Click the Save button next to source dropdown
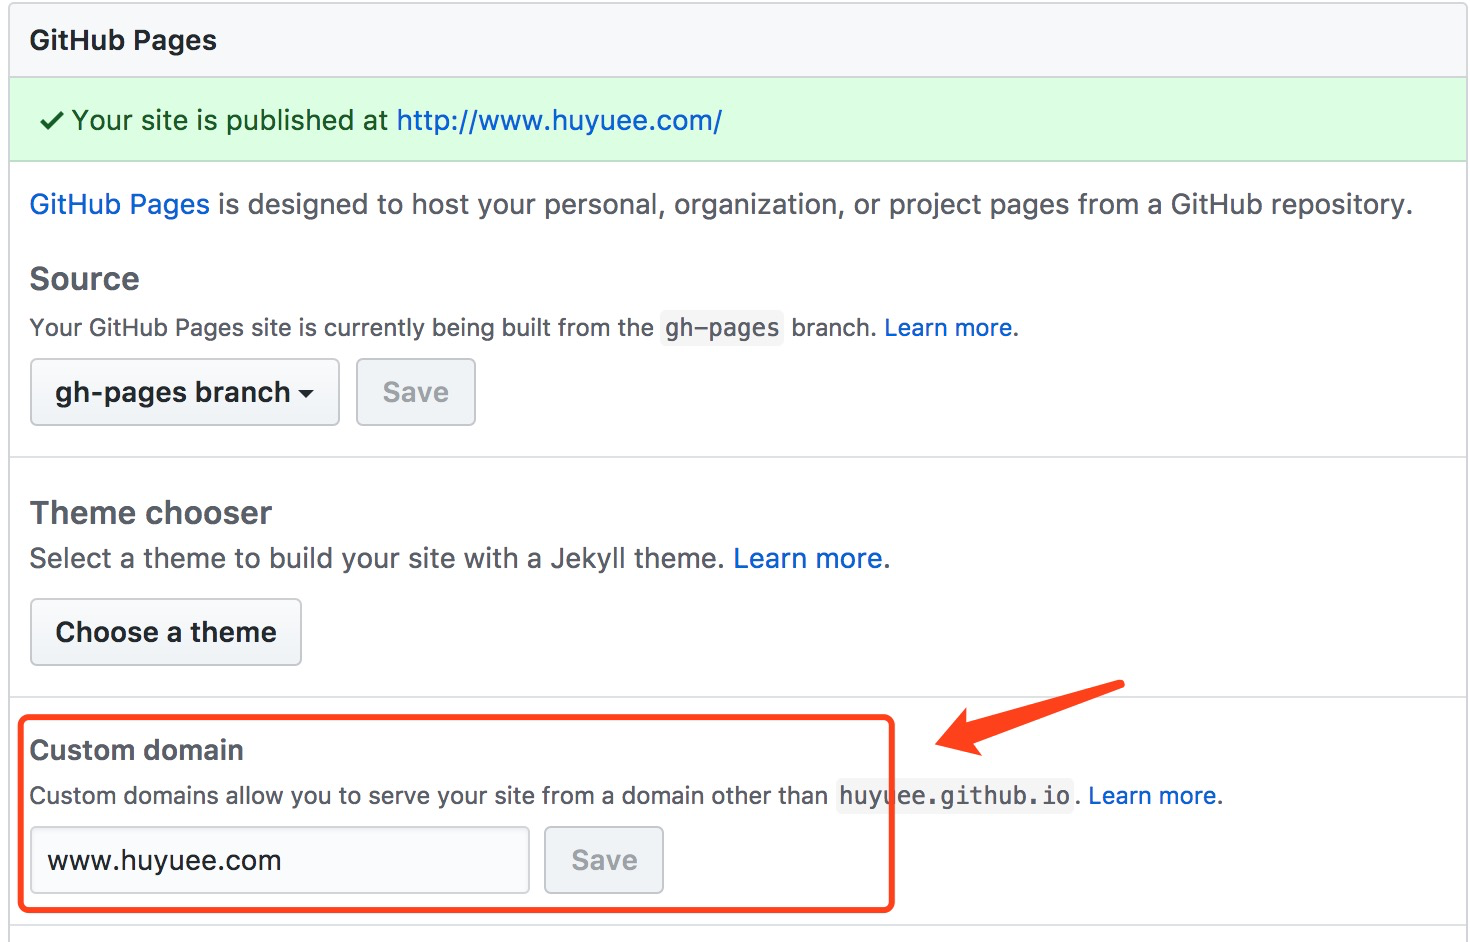 [416, 392]
